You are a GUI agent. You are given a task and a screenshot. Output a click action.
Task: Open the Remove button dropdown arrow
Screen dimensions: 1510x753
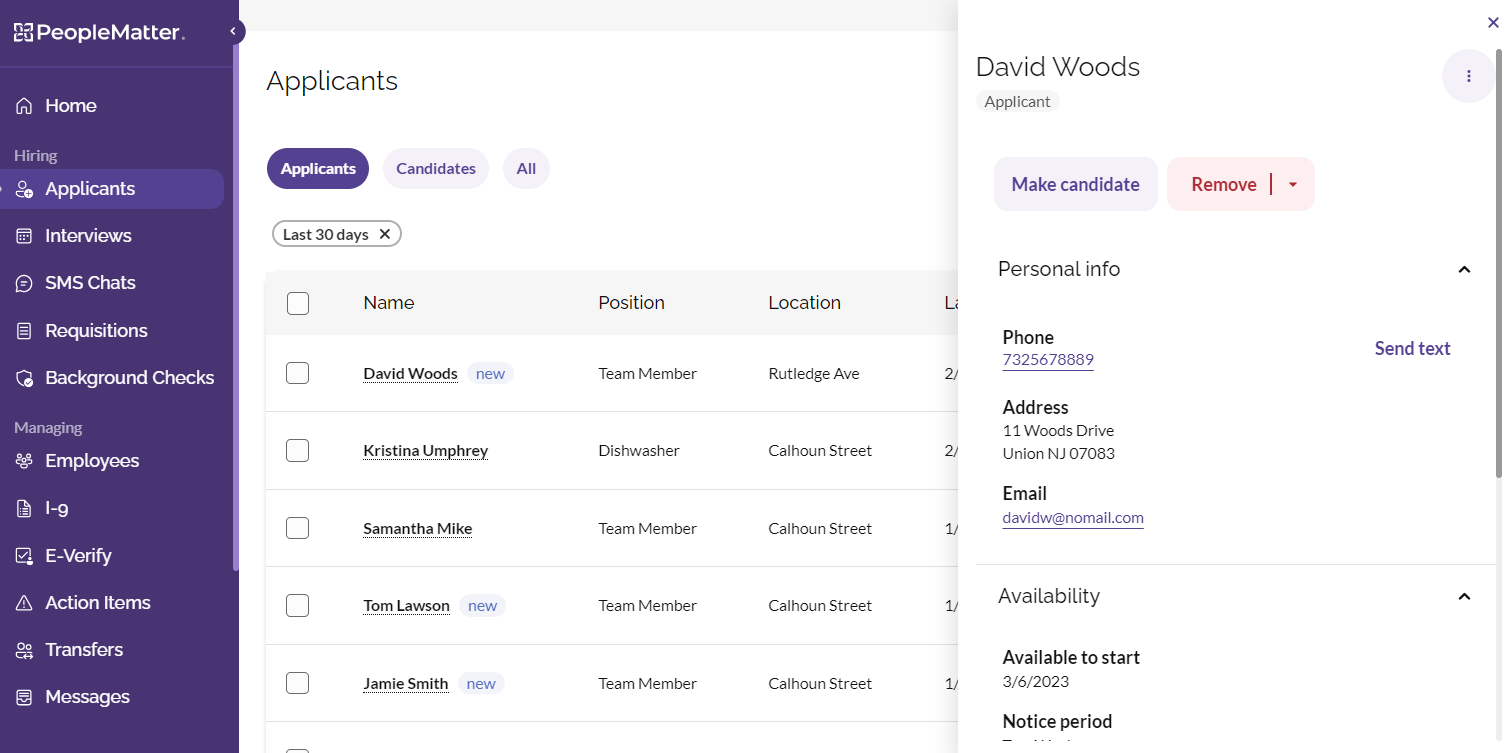1292,185
